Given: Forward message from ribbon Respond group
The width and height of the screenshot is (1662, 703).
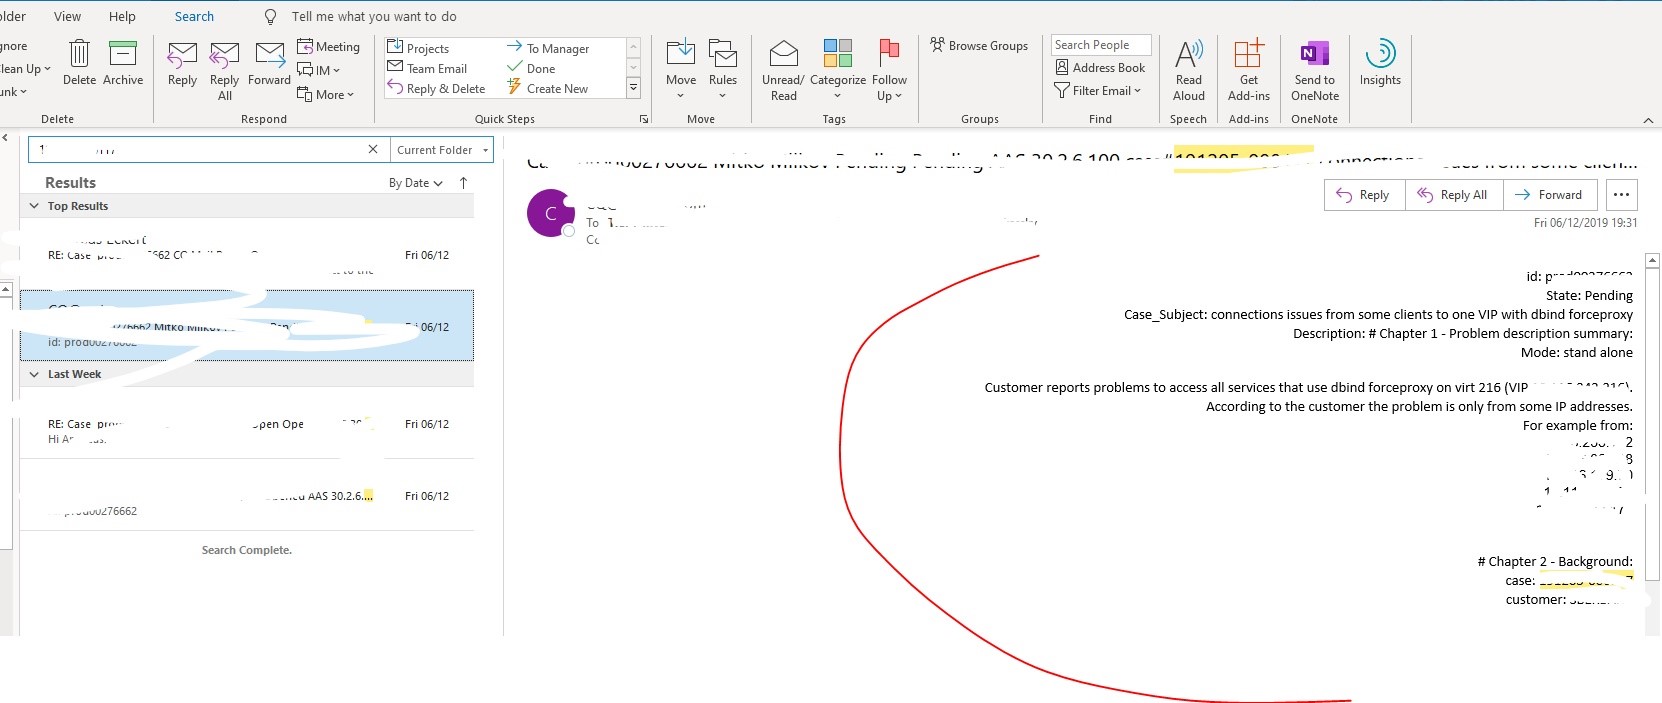Looking at the screenshot, I should tap(269, 63).
